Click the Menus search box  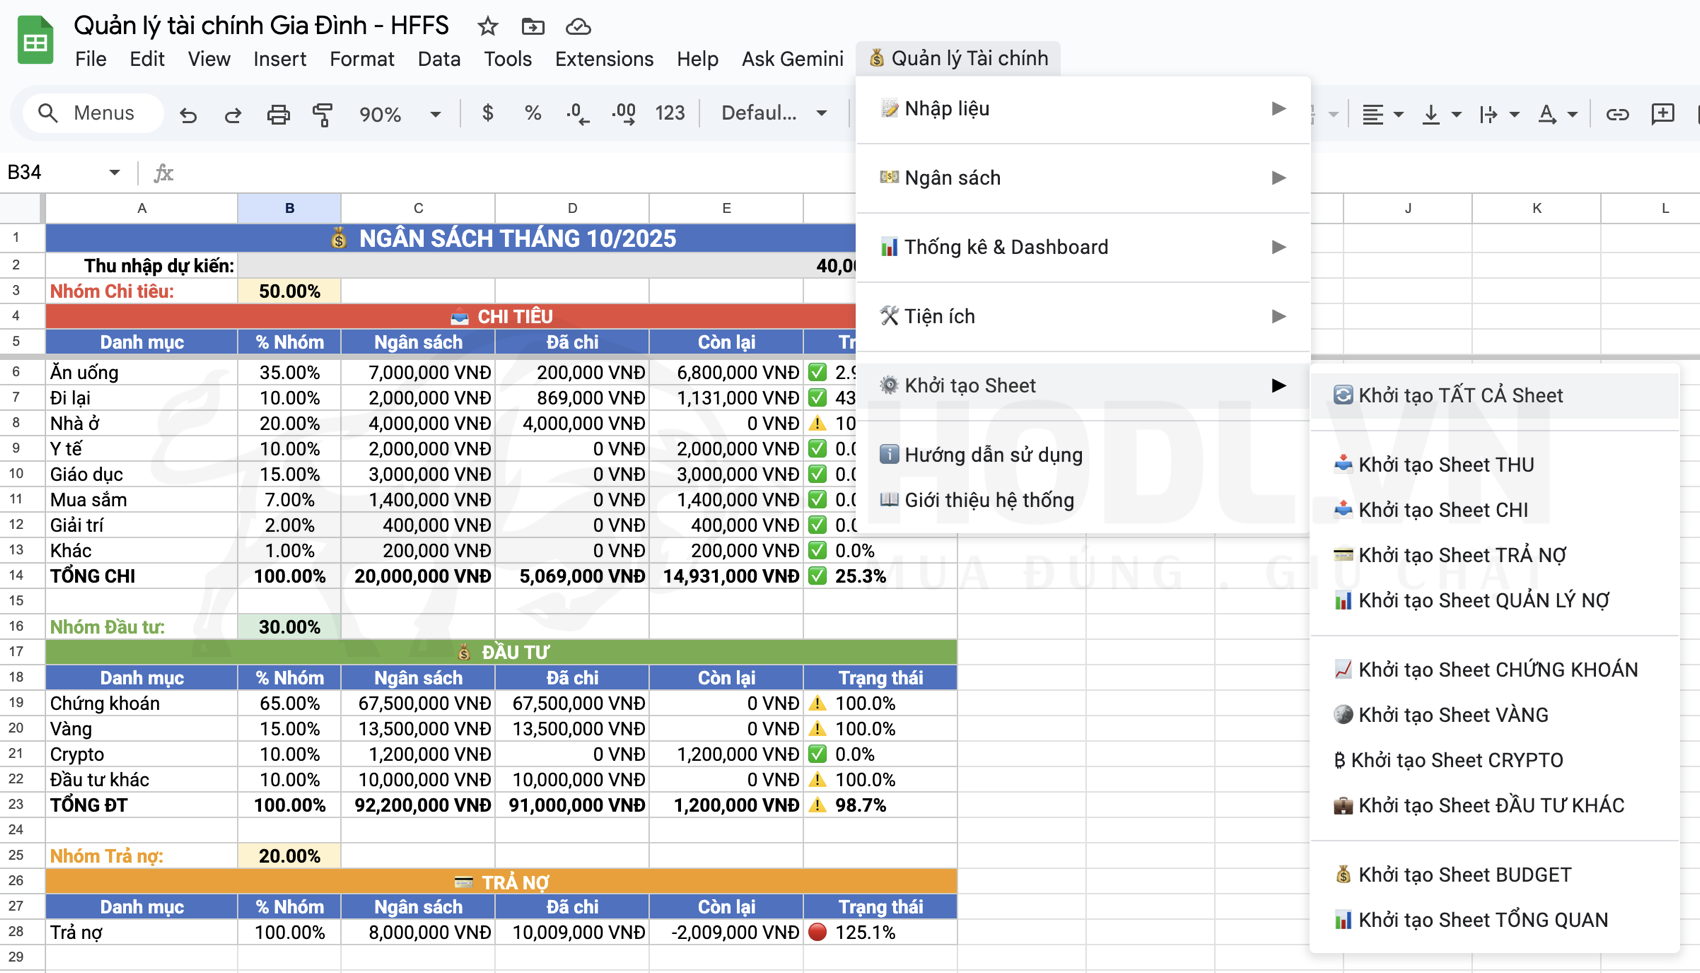(92, 113)
